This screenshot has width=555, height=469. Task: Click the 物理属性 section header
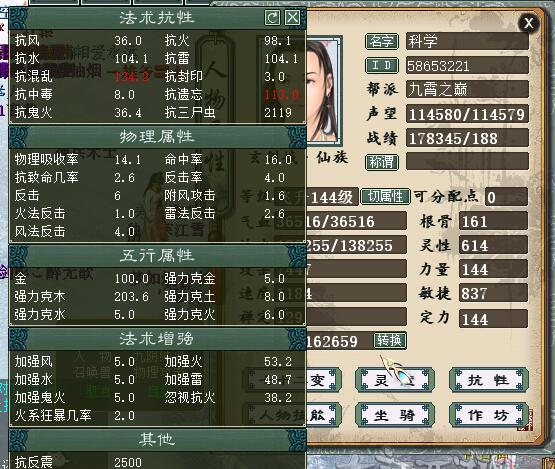tap(157, 136)
